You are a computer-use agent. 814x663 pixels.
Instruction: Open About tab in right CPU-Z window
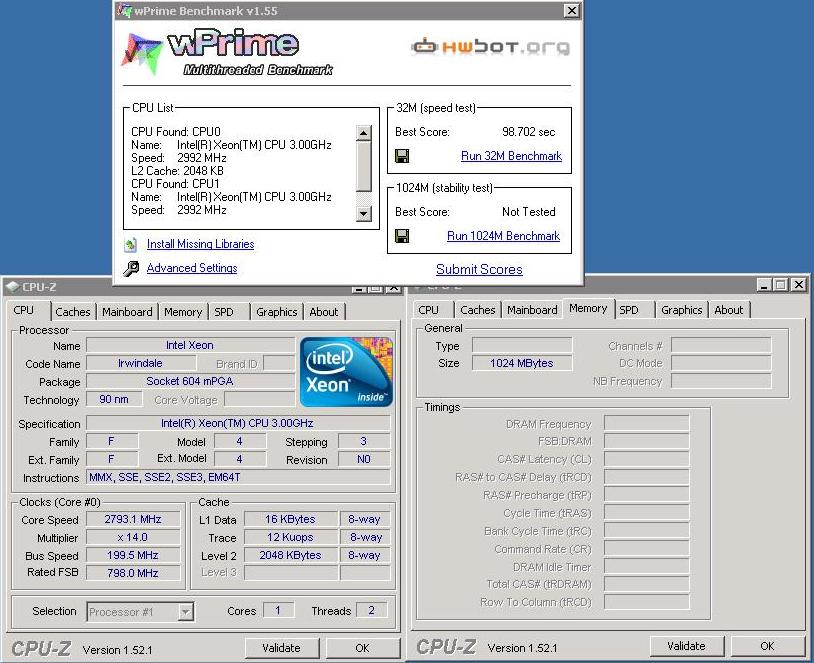[729, 310]
